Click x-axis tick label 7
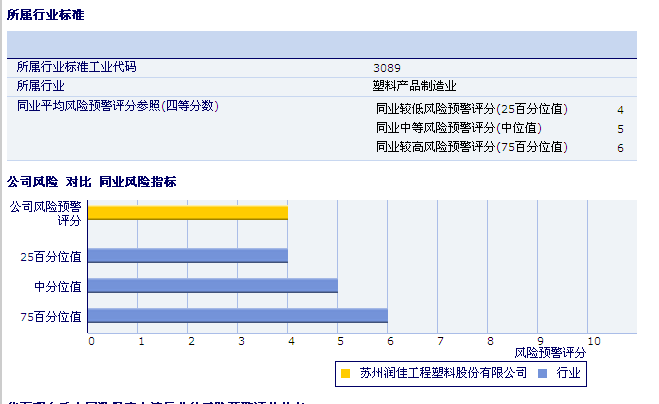This screenshot has height=404, width=659. coord(440,341)
